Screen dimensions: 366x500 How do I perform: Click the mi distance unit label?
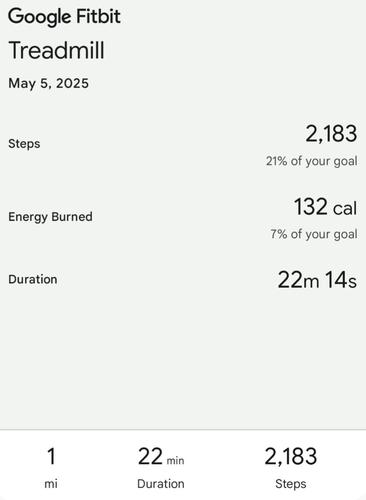coord(51,483)
